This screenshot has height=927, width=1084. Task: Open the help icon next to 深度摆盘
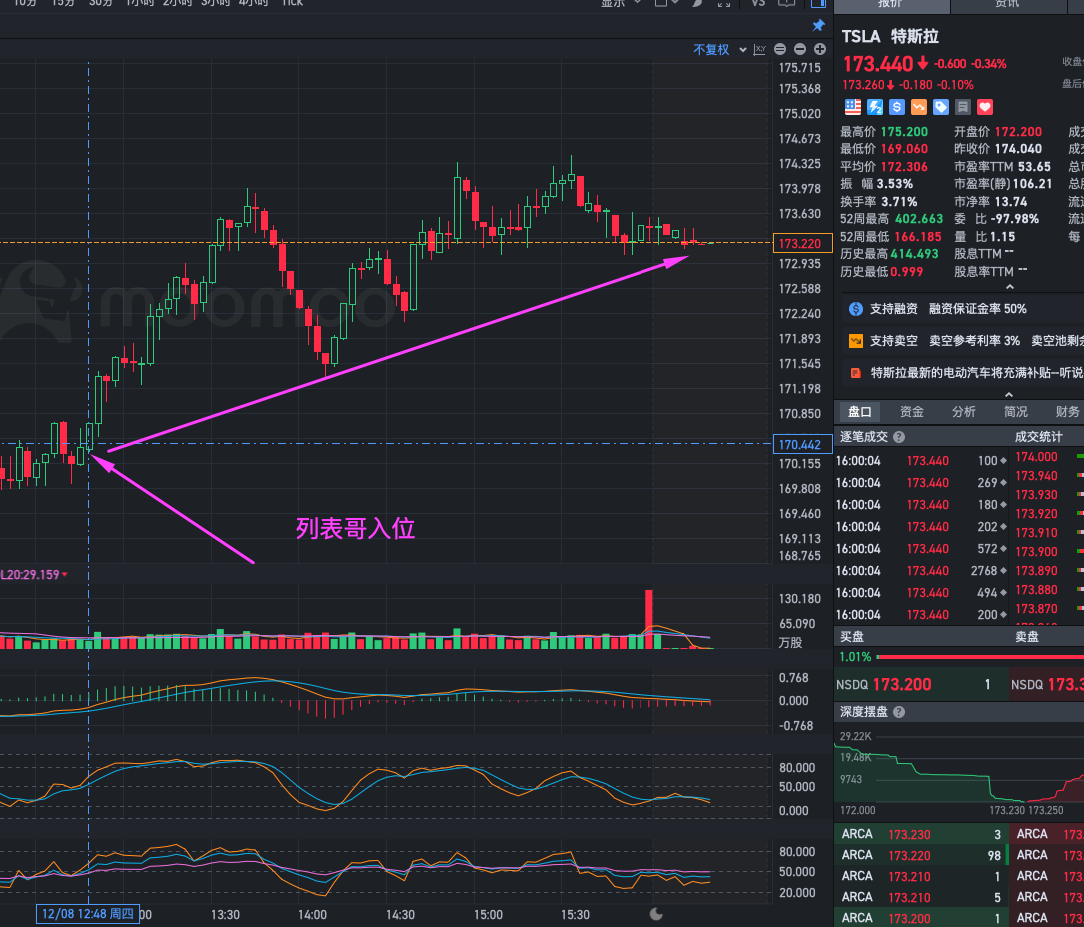(899, 712)
